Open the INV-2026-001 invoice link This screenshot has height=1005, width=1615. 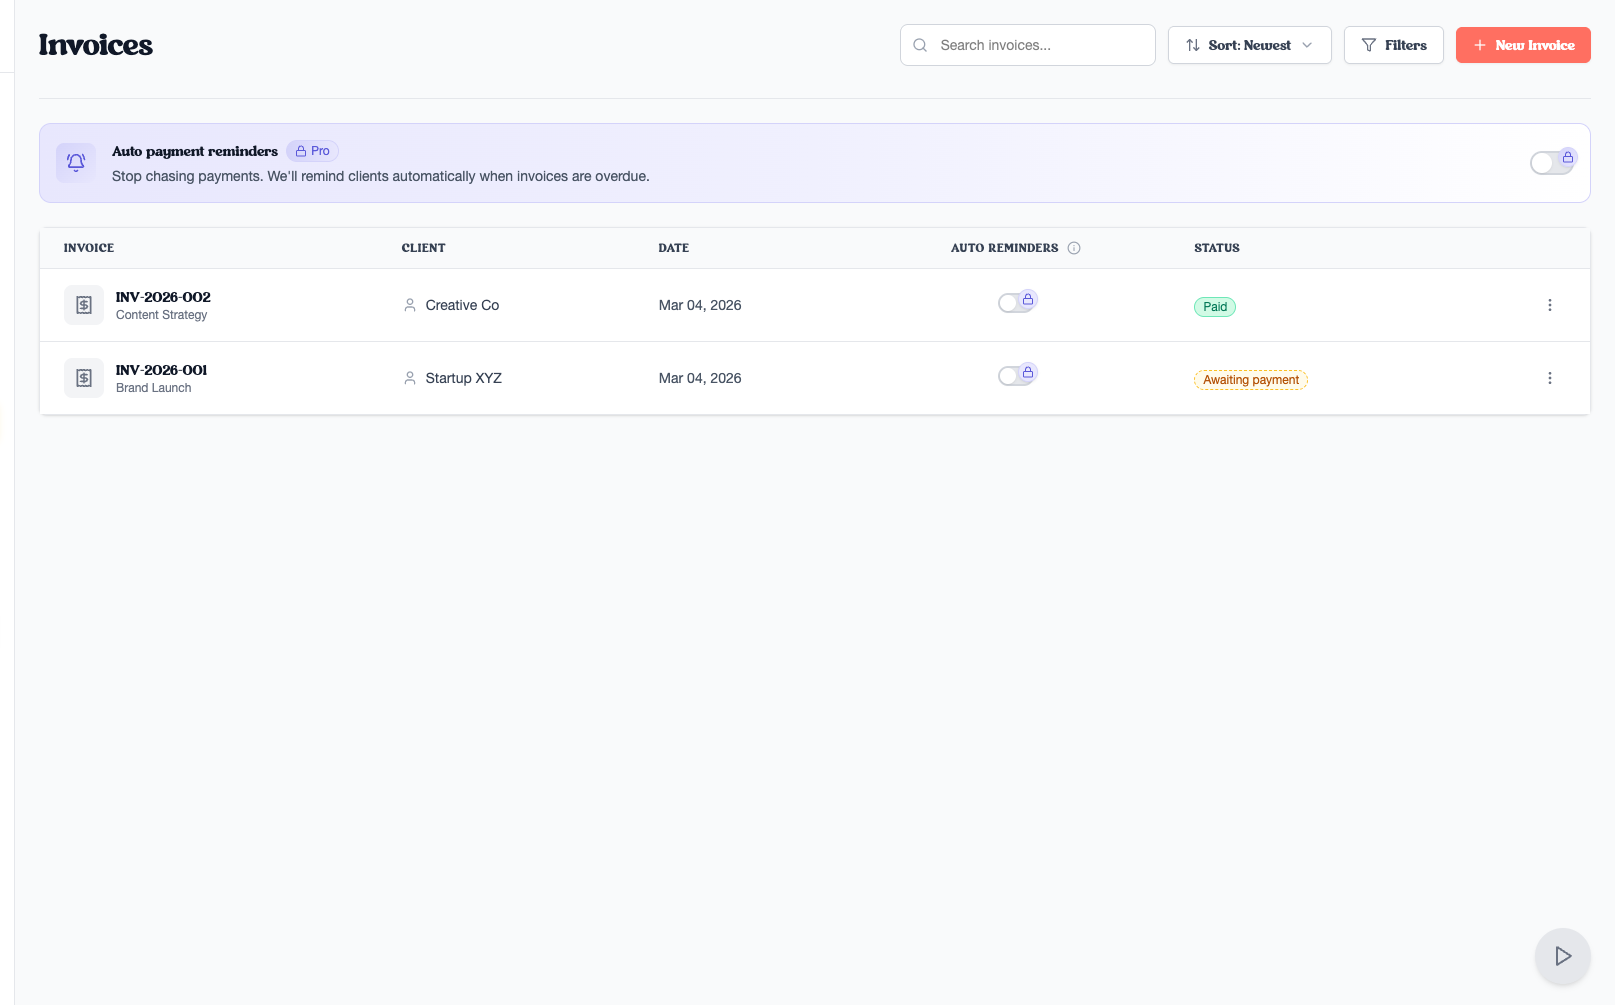(161, 370)
